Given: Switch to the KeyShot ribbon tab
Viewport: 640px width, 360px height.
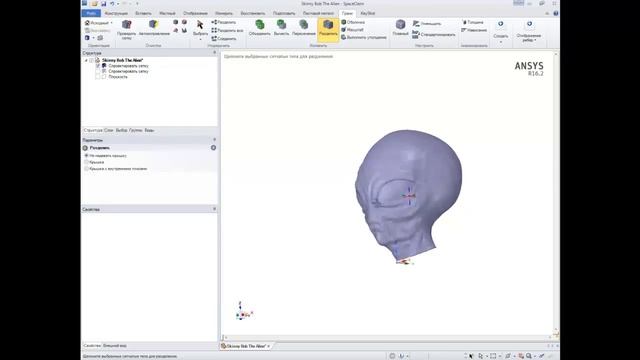Looking at the screenshot, I should [367, 13].
